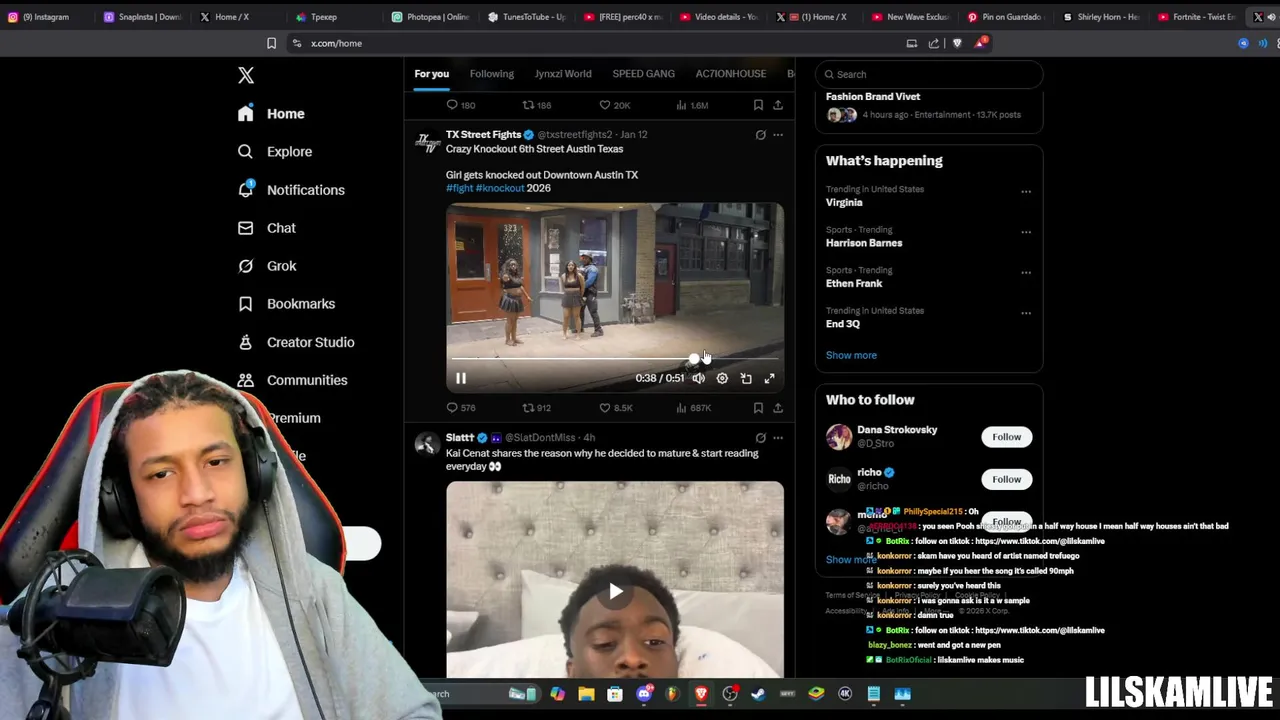Click the X logo in the sidebar
Screen dimensions: 1280x720
pyautogui.click(x=246, y=75)
